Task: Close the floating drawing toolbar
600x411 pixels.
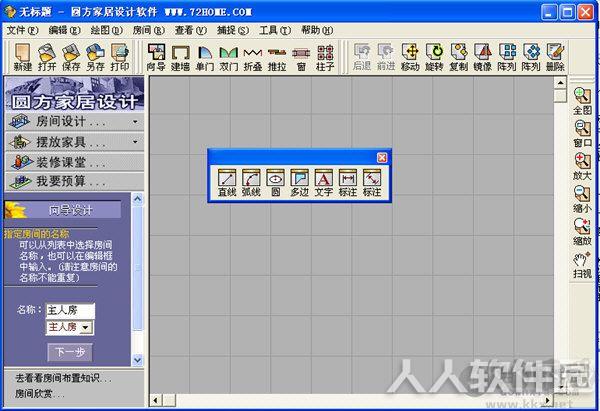Action: coord(382,158)
